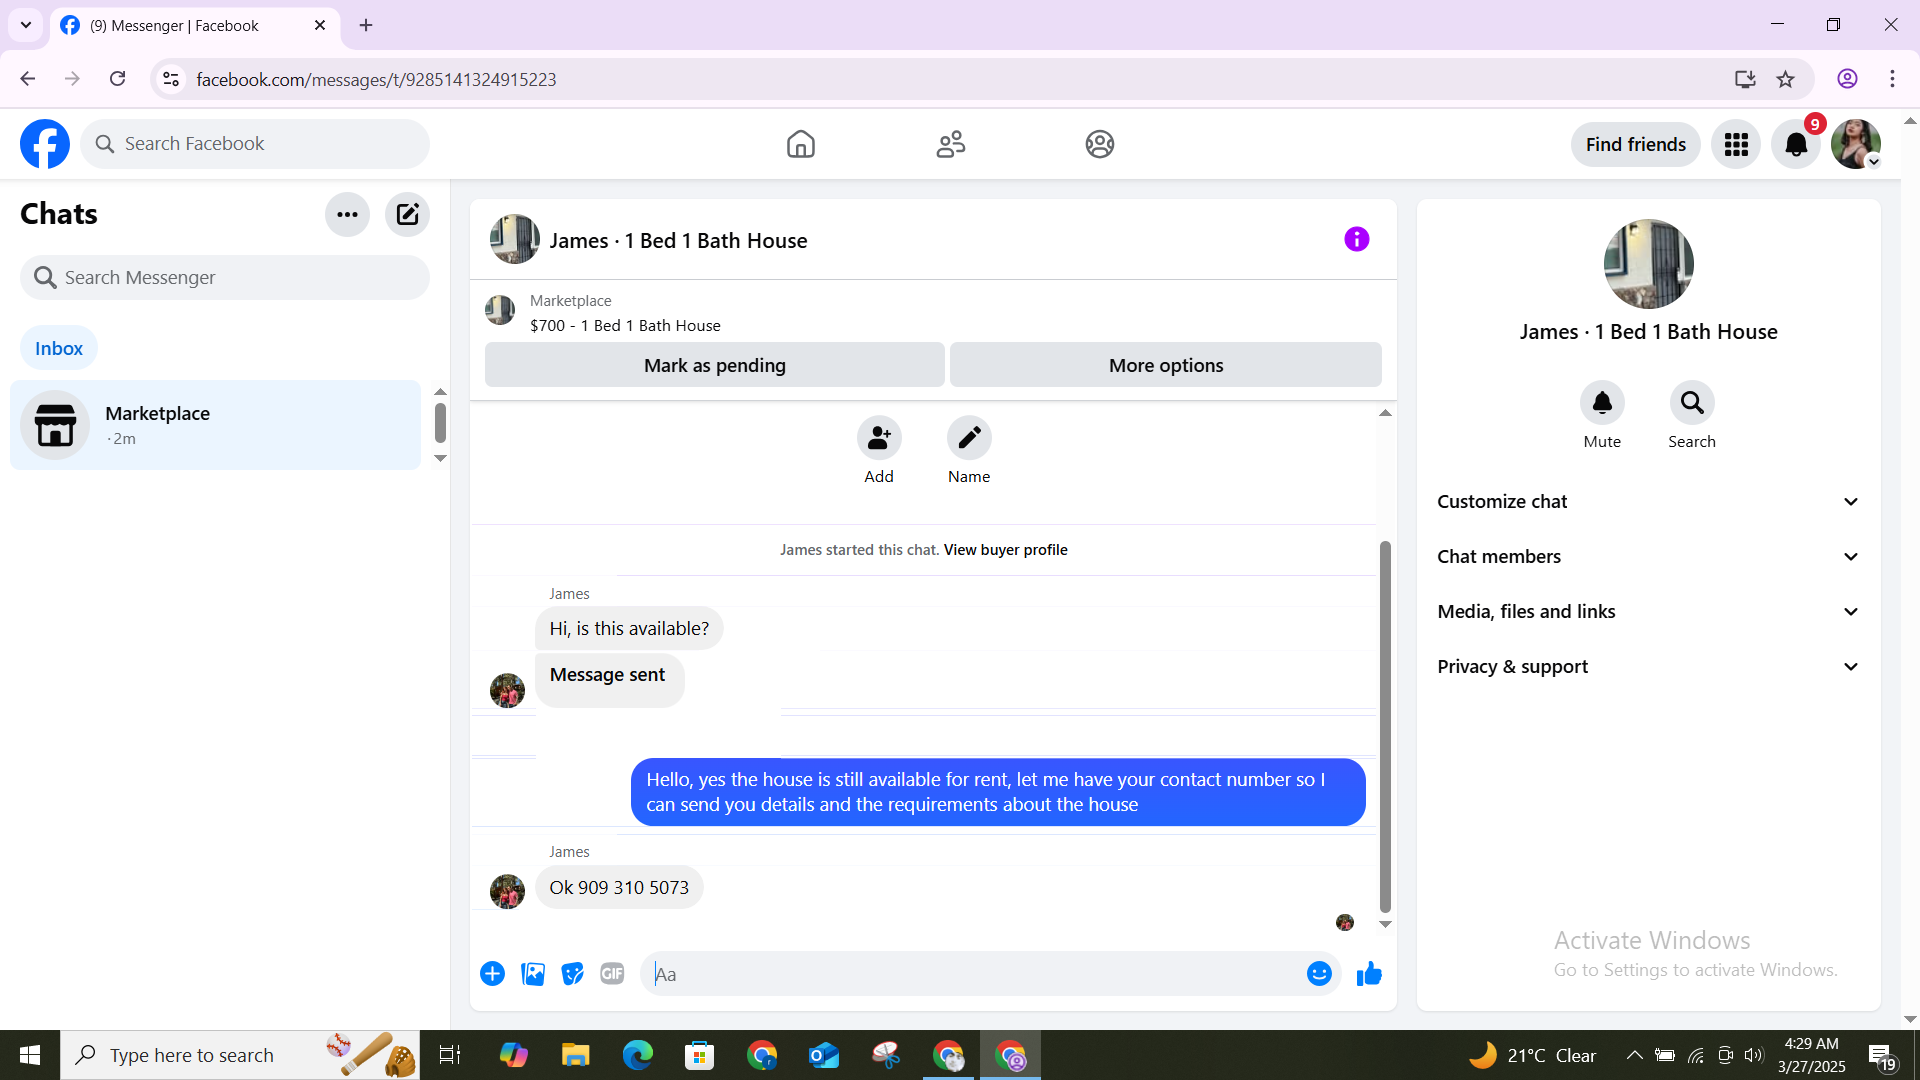Mute this conversation
Viewport: 1920px width, 1080px height.
[x=1602, y=403]
